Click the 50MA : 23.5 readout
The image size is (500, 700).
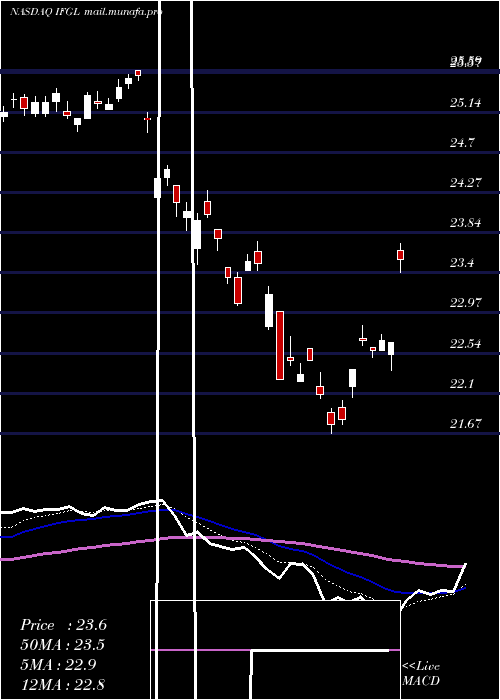coord(62,645)
